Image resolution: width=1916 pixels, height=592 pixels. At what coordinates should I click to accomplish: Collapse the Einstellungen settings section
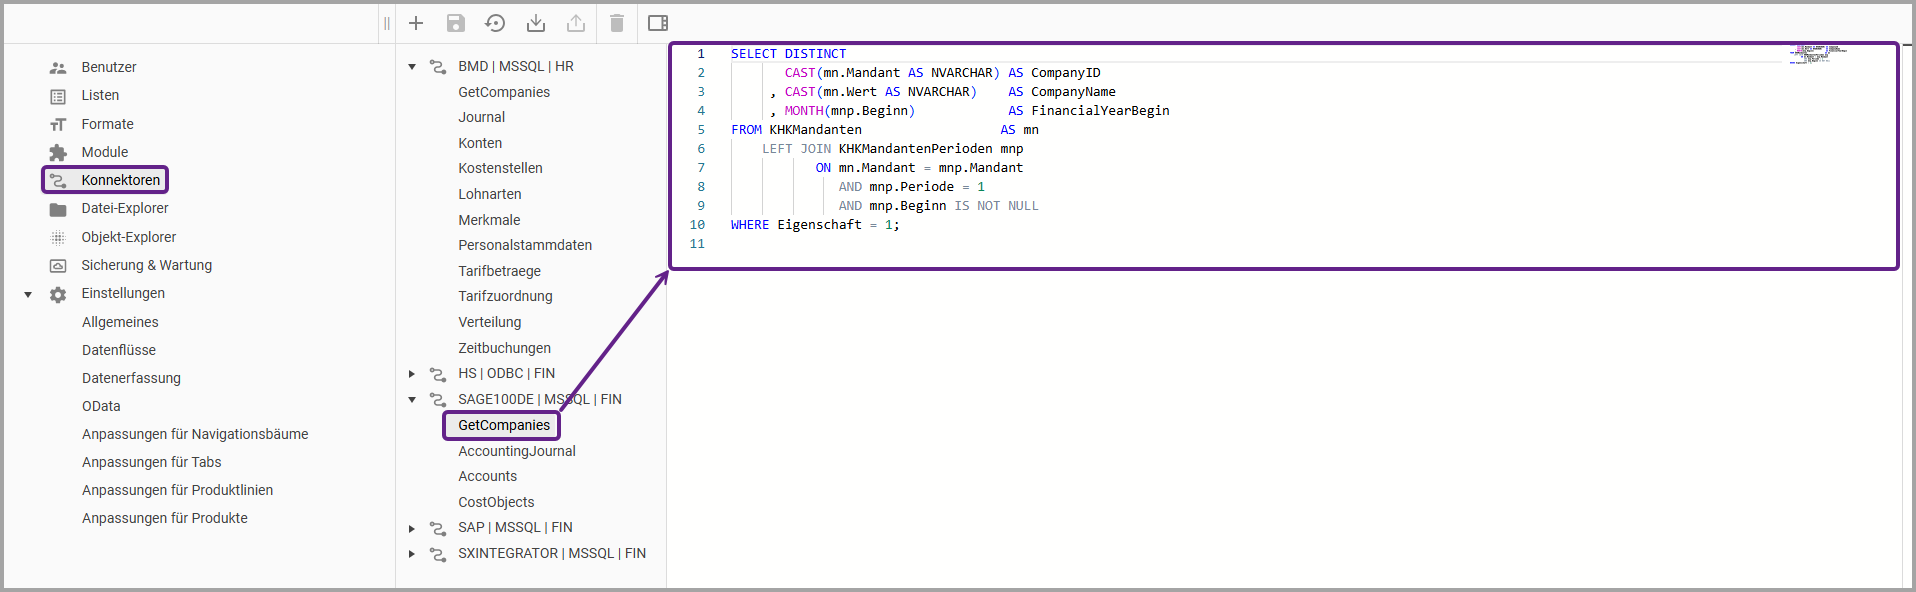click(x=28, y=294)
